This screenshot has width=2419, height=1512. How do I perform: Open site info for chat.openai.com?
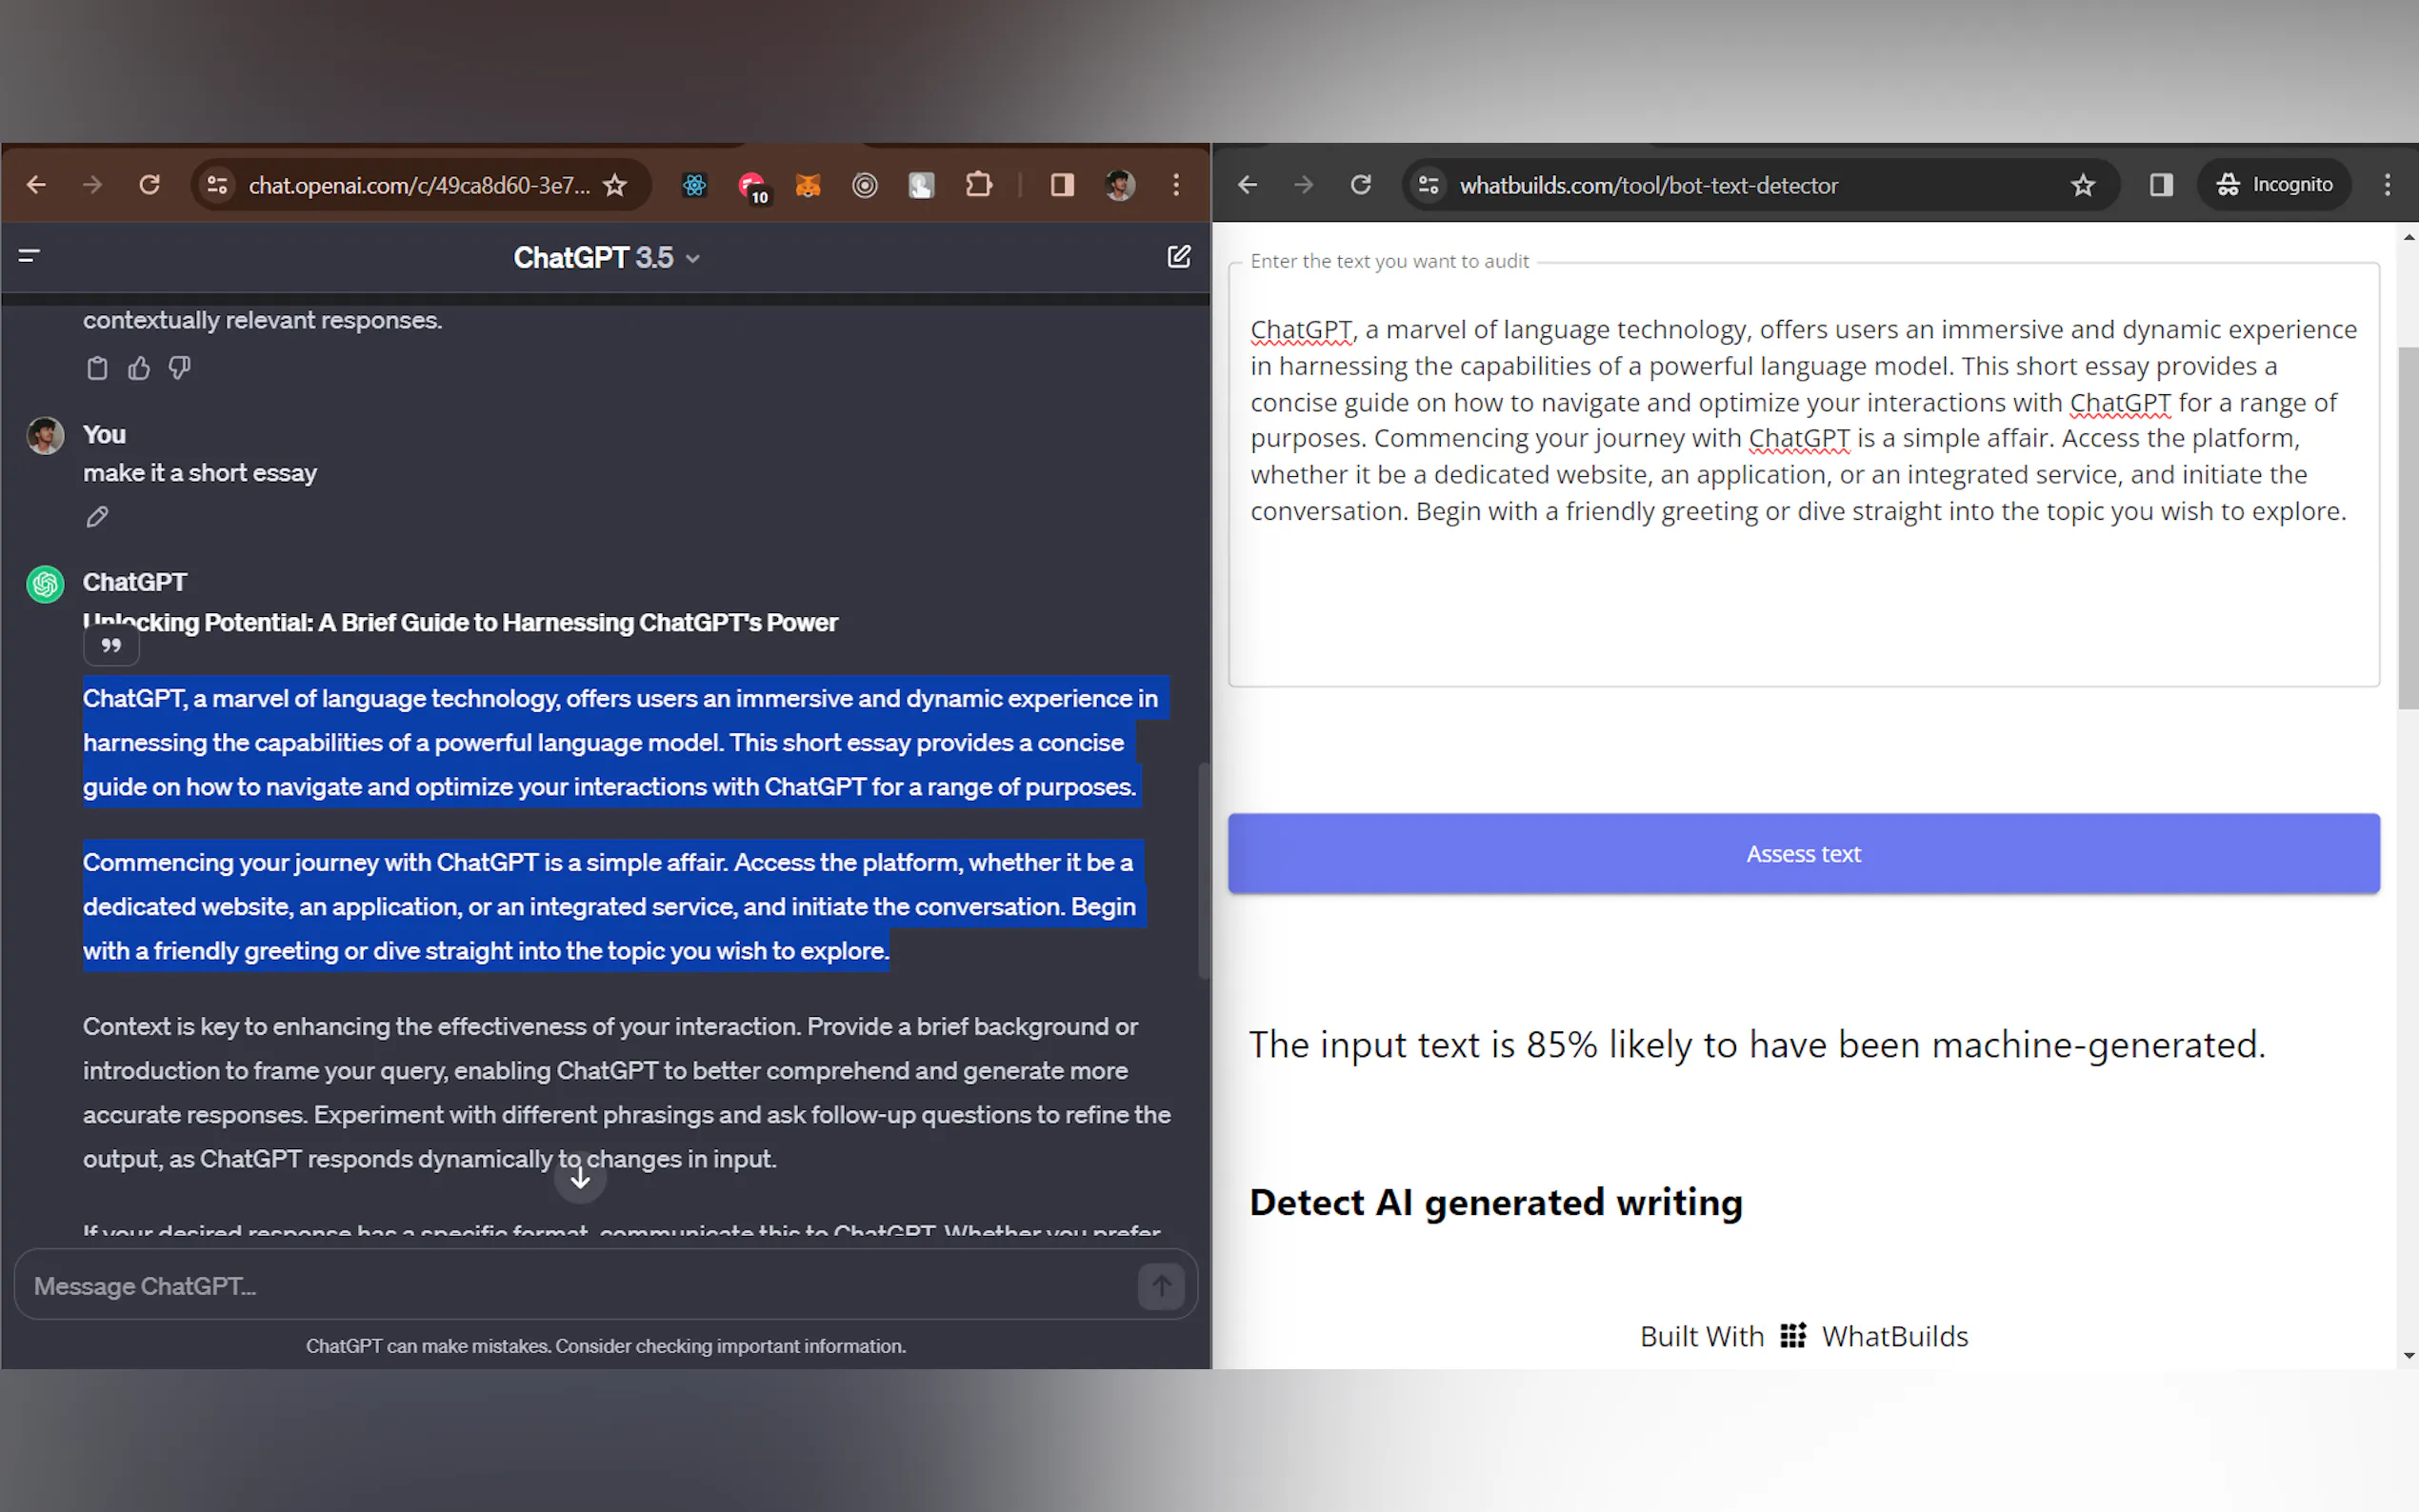(217, 185)
